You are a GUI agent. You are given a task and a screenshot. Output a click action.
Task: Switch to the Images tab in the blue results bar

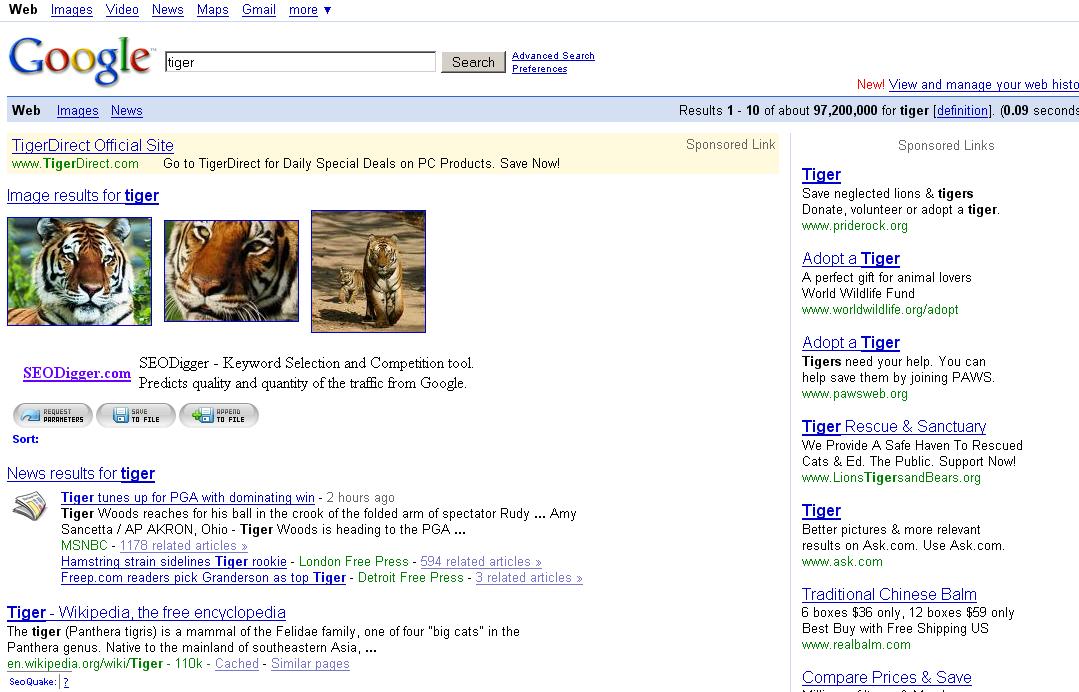pyautogui.click(x=78, y=111)
